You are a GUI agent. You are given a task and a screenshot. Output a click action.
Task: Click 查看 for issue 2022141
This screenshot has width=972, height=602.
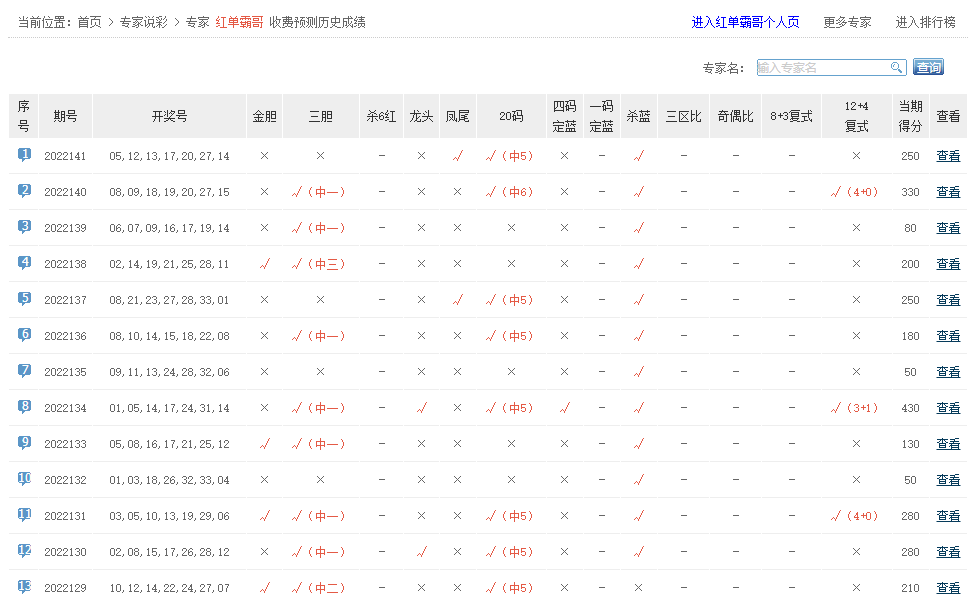pyautogui.click(x=948, y=156)
